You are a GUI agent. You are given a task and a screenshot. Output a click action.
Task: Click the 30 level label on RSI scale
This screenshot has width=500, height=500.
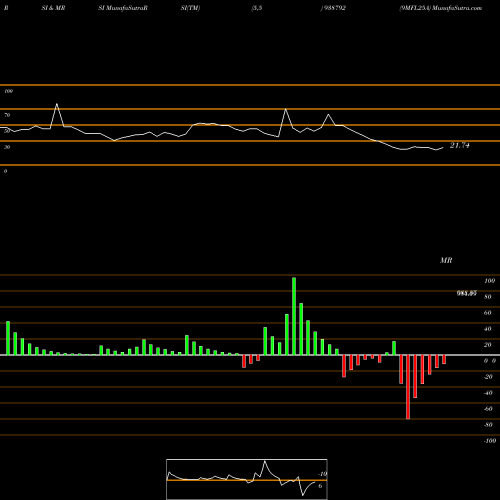coord(7,147)
